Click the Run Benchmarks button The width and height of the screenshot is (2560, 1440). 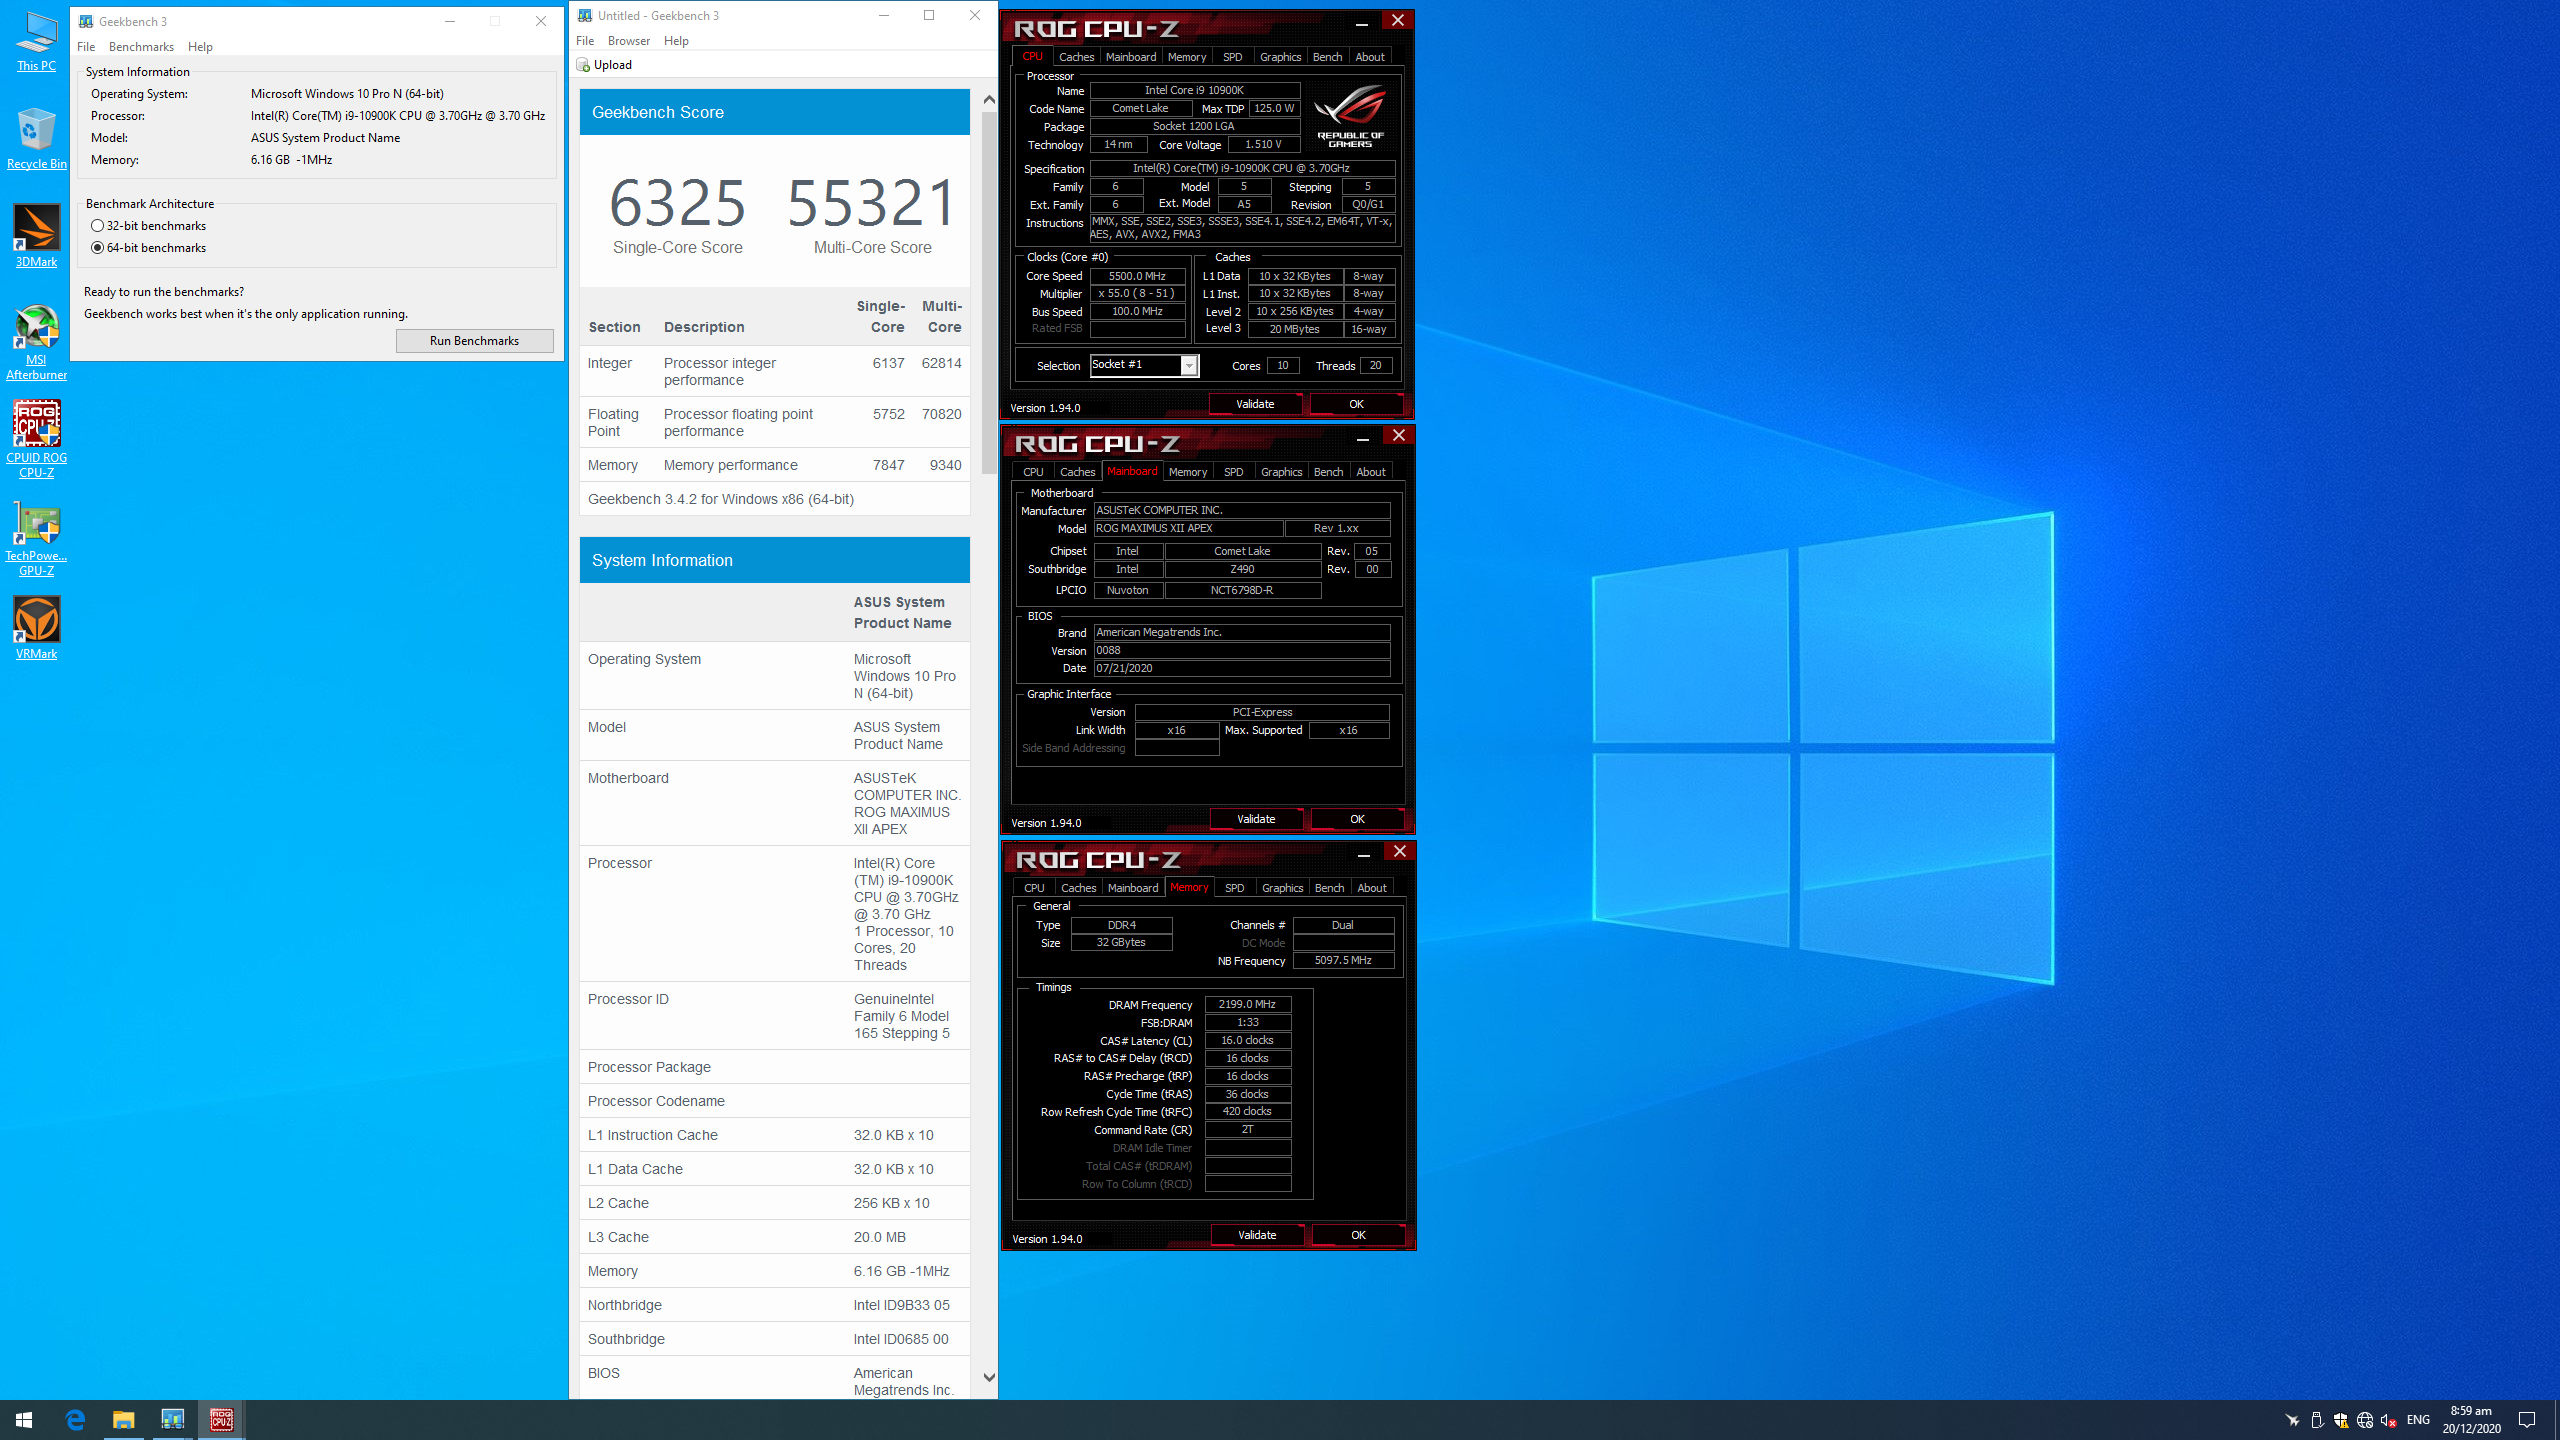(474, 341)
